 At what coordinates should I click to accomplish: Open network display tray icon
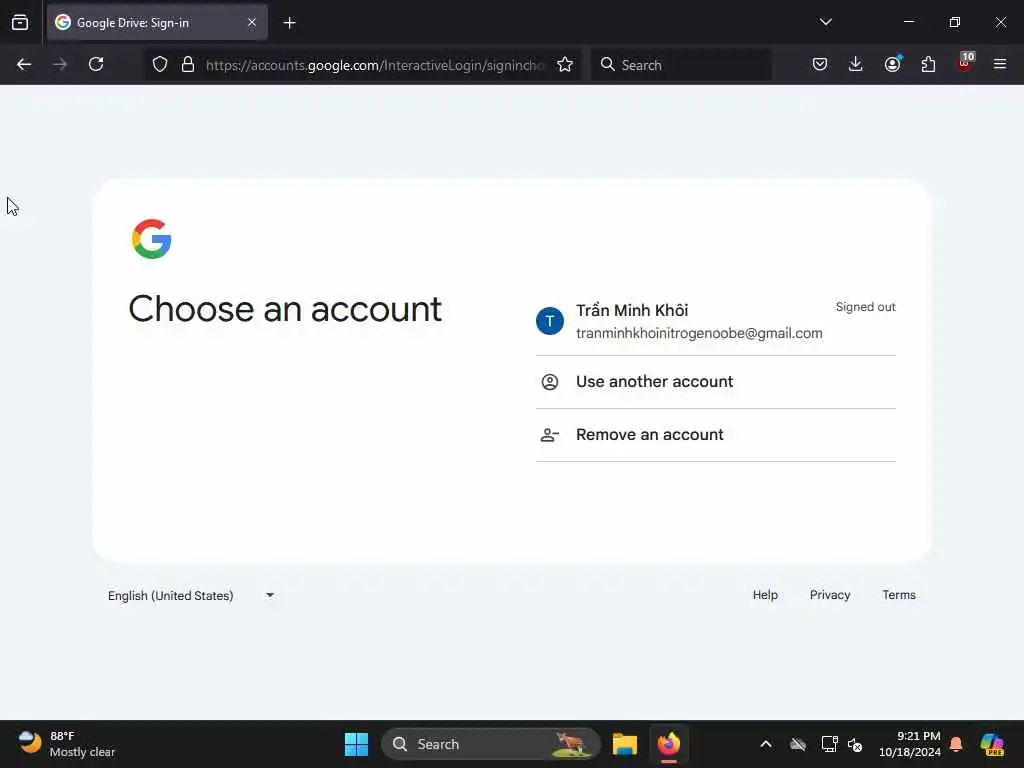tap(829, 744)
